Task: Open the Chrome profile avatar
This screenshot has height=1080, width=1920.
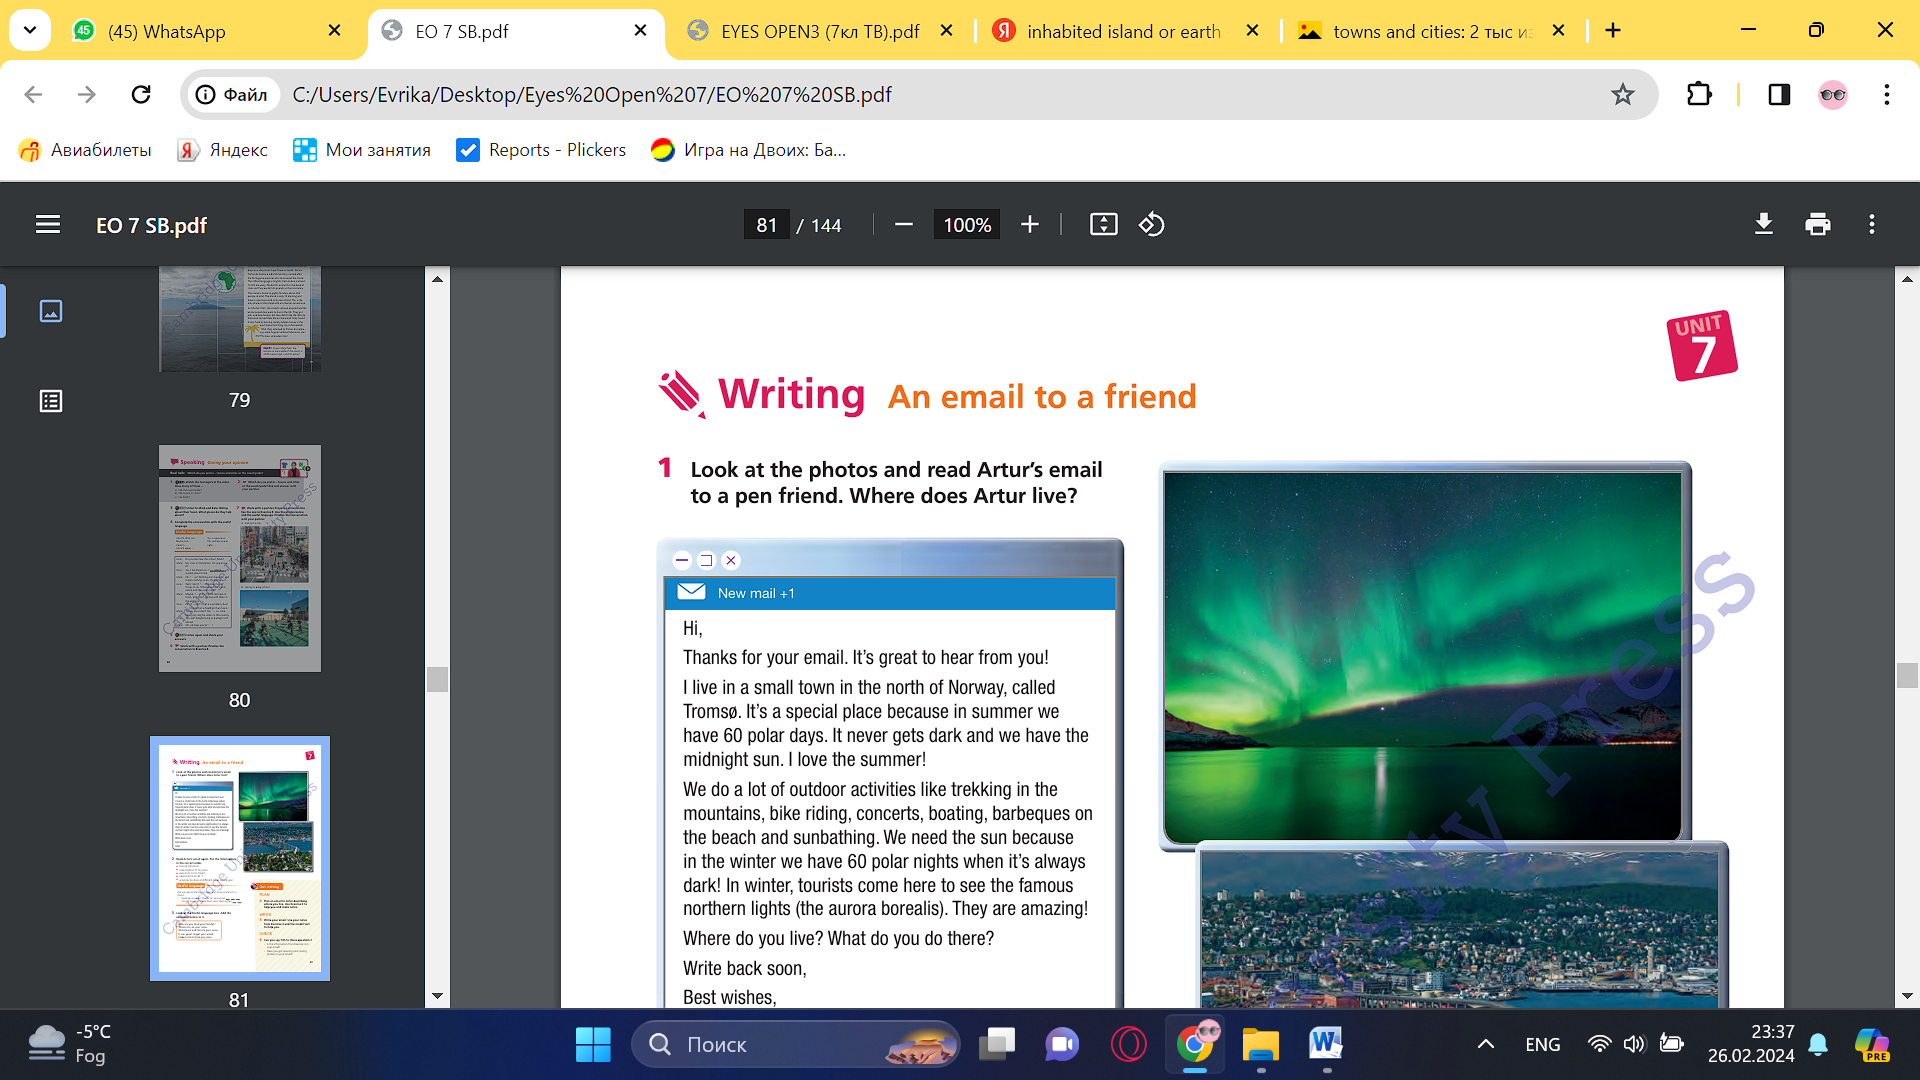Action: coord(1833,94)
